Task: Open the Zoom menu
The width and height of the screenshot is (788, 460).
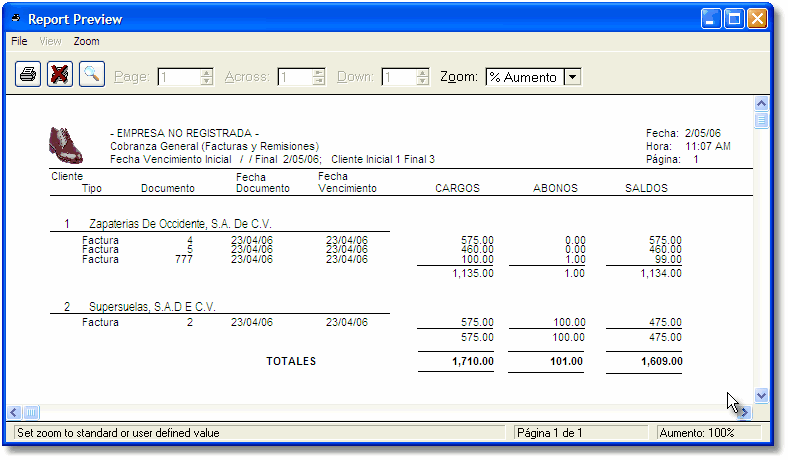Action: [86, 41]
